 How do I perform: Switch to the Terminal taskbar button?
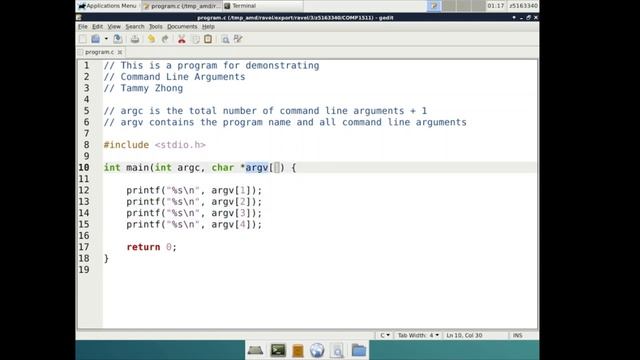click(263, 6)
